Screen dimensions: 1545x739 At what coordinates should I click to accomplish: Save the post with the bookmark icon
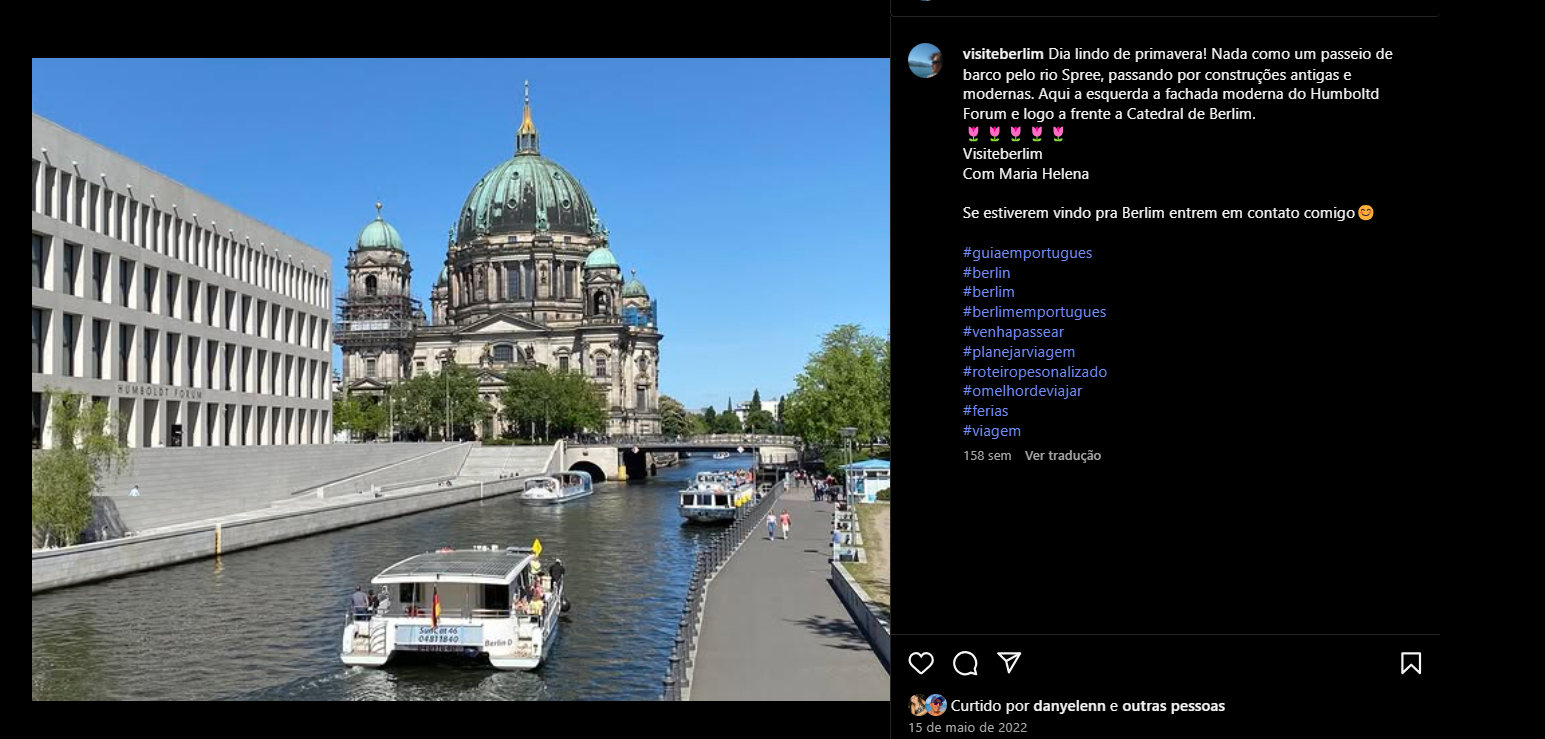click(x=1410, y=663)
